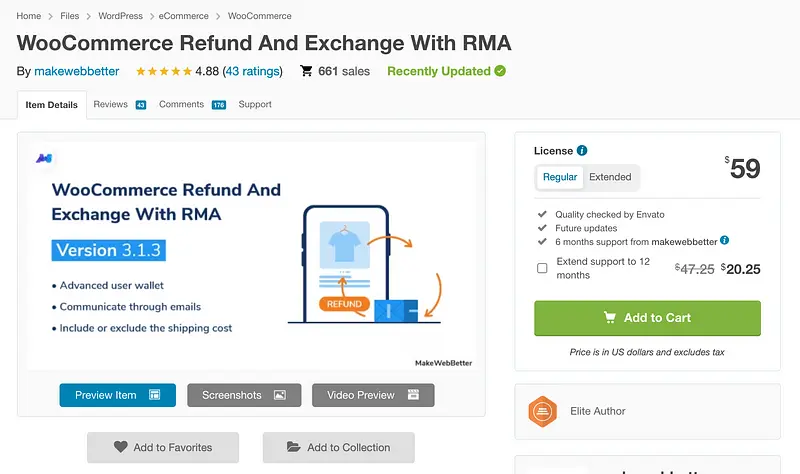
Task: Click the Reviews count badge 43
Action: 140,105
